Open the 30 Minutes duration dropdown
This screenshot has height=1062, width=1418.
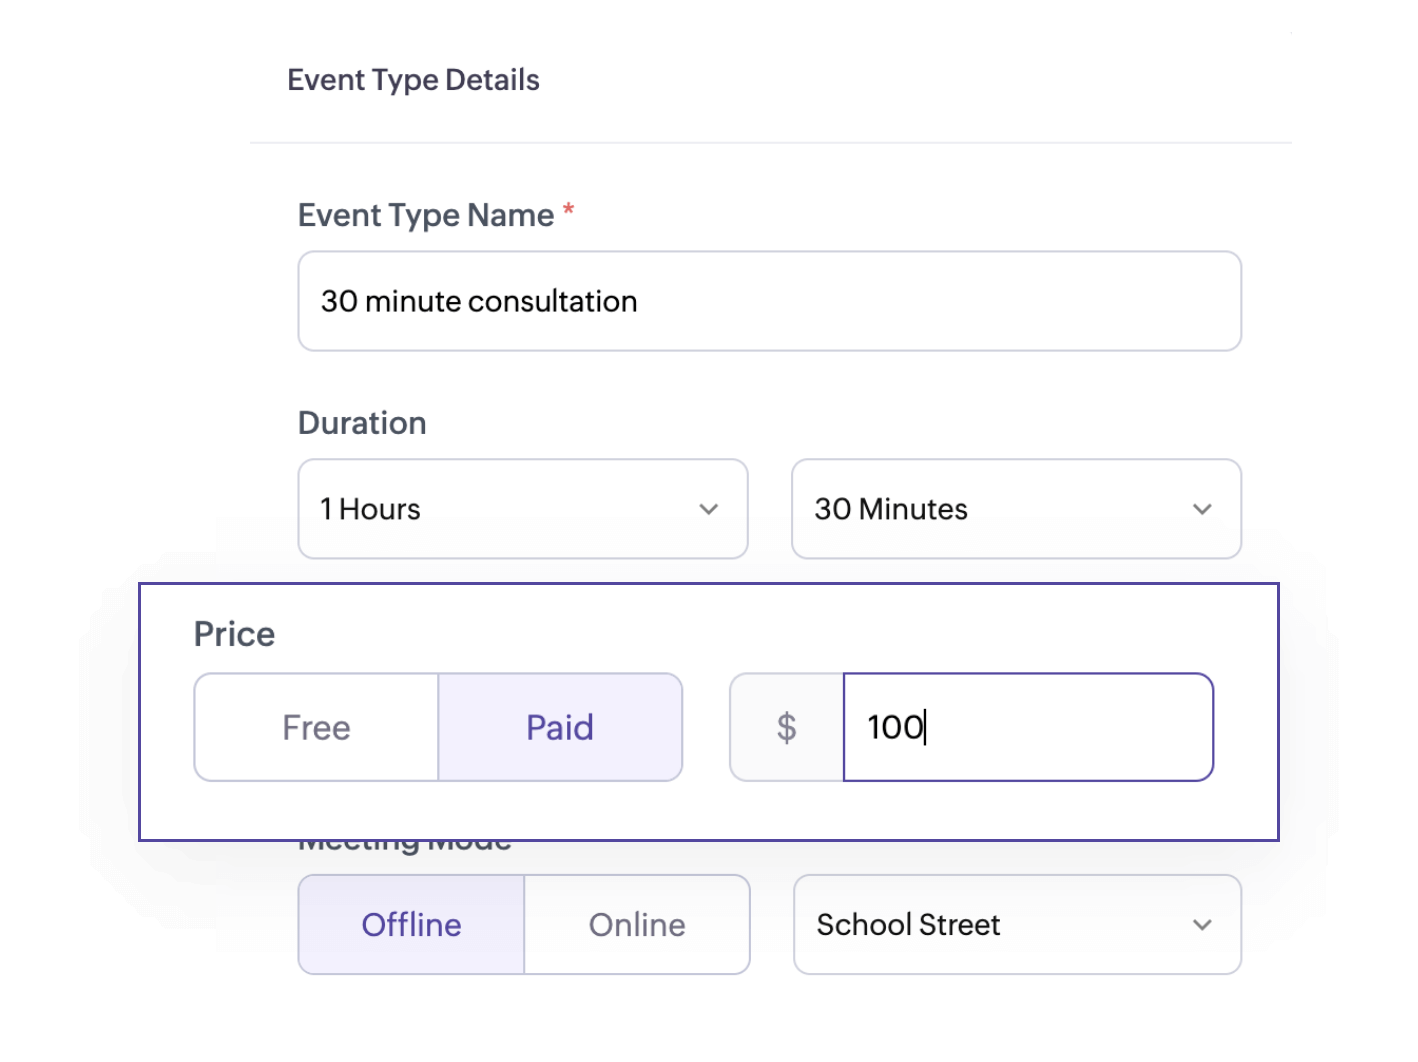pyautogui.click(x=1015, y=509)
